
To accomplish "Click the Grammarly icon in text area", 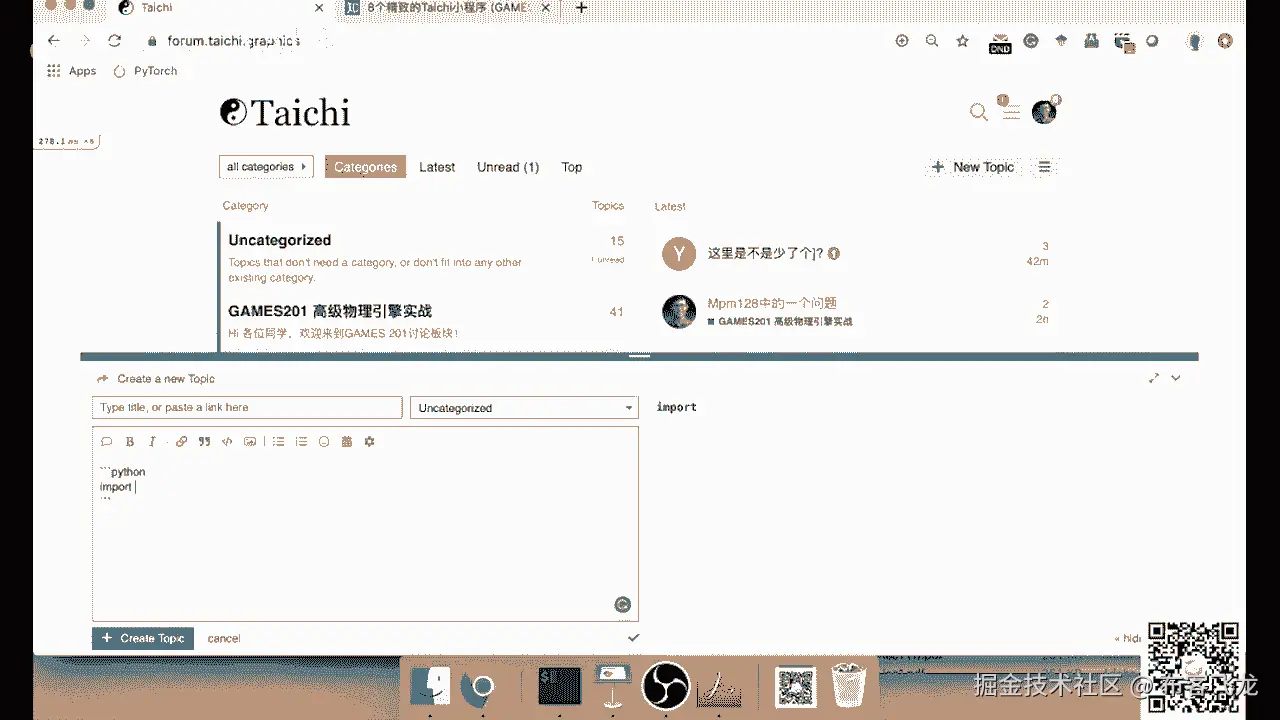I will [x=622, y=604].
